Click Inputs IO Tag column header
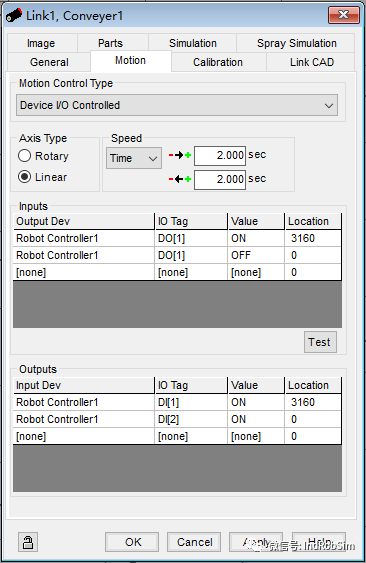The height and width of the screenshot is (563, 366). (x=191, y=221)
